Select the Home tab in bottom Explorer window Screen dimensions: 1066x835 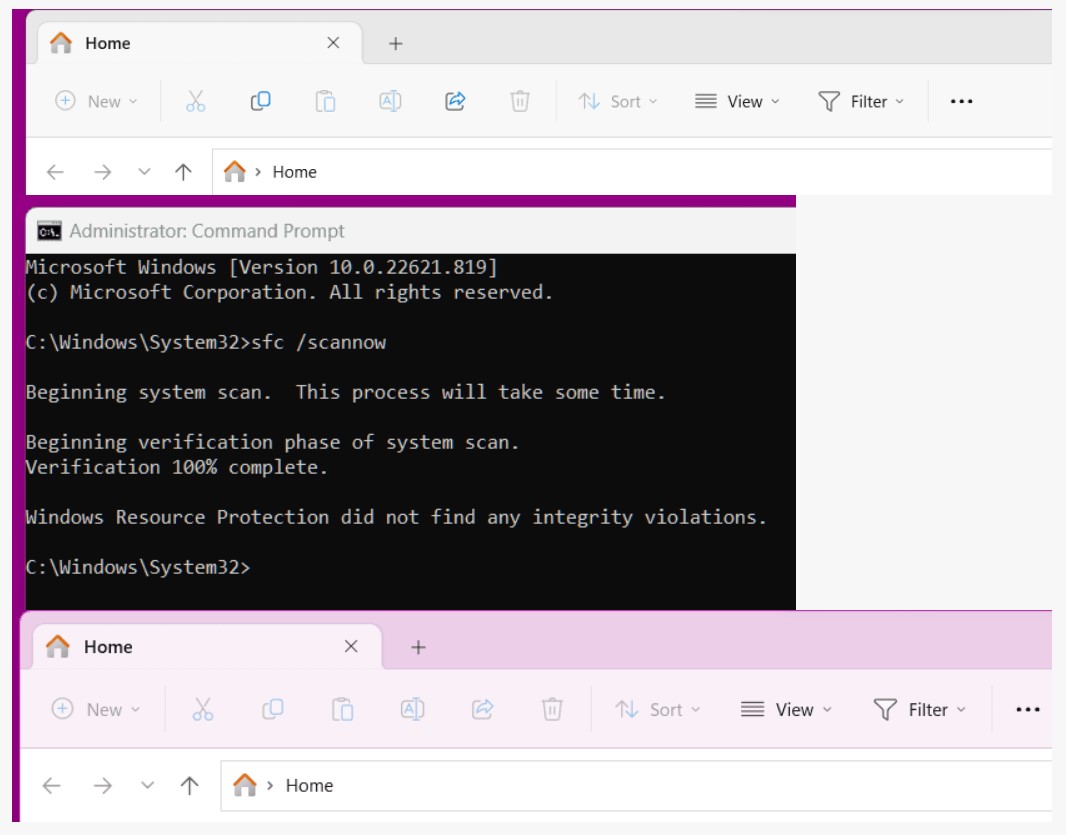coord(207,647)
